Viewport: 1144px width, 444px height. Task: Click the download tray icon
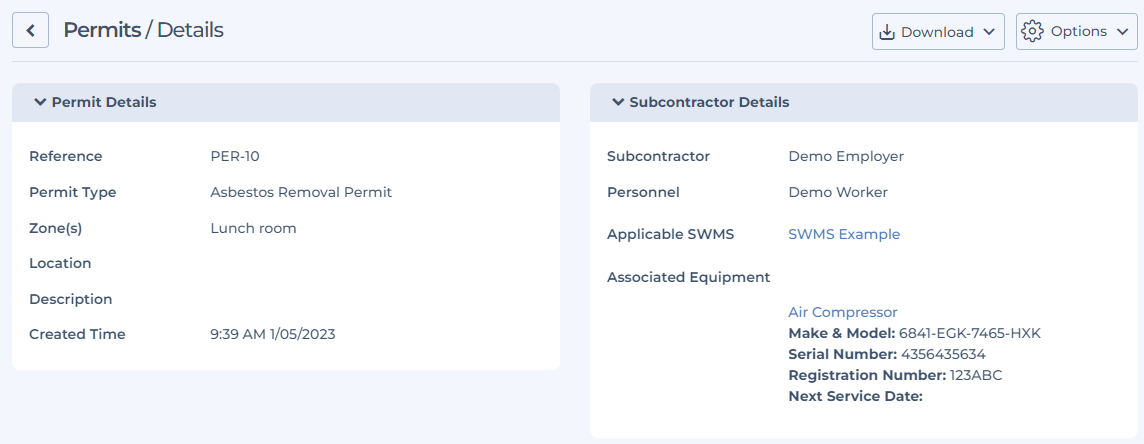(x=887, y=32)
